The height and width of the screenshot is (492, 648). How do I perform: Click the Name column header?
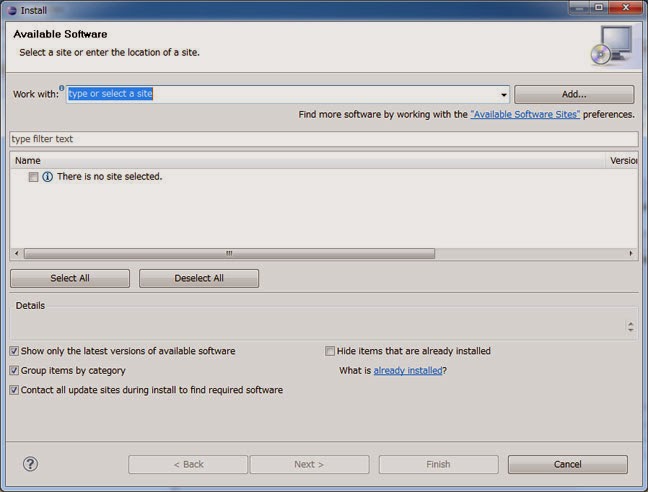point(307,161)
